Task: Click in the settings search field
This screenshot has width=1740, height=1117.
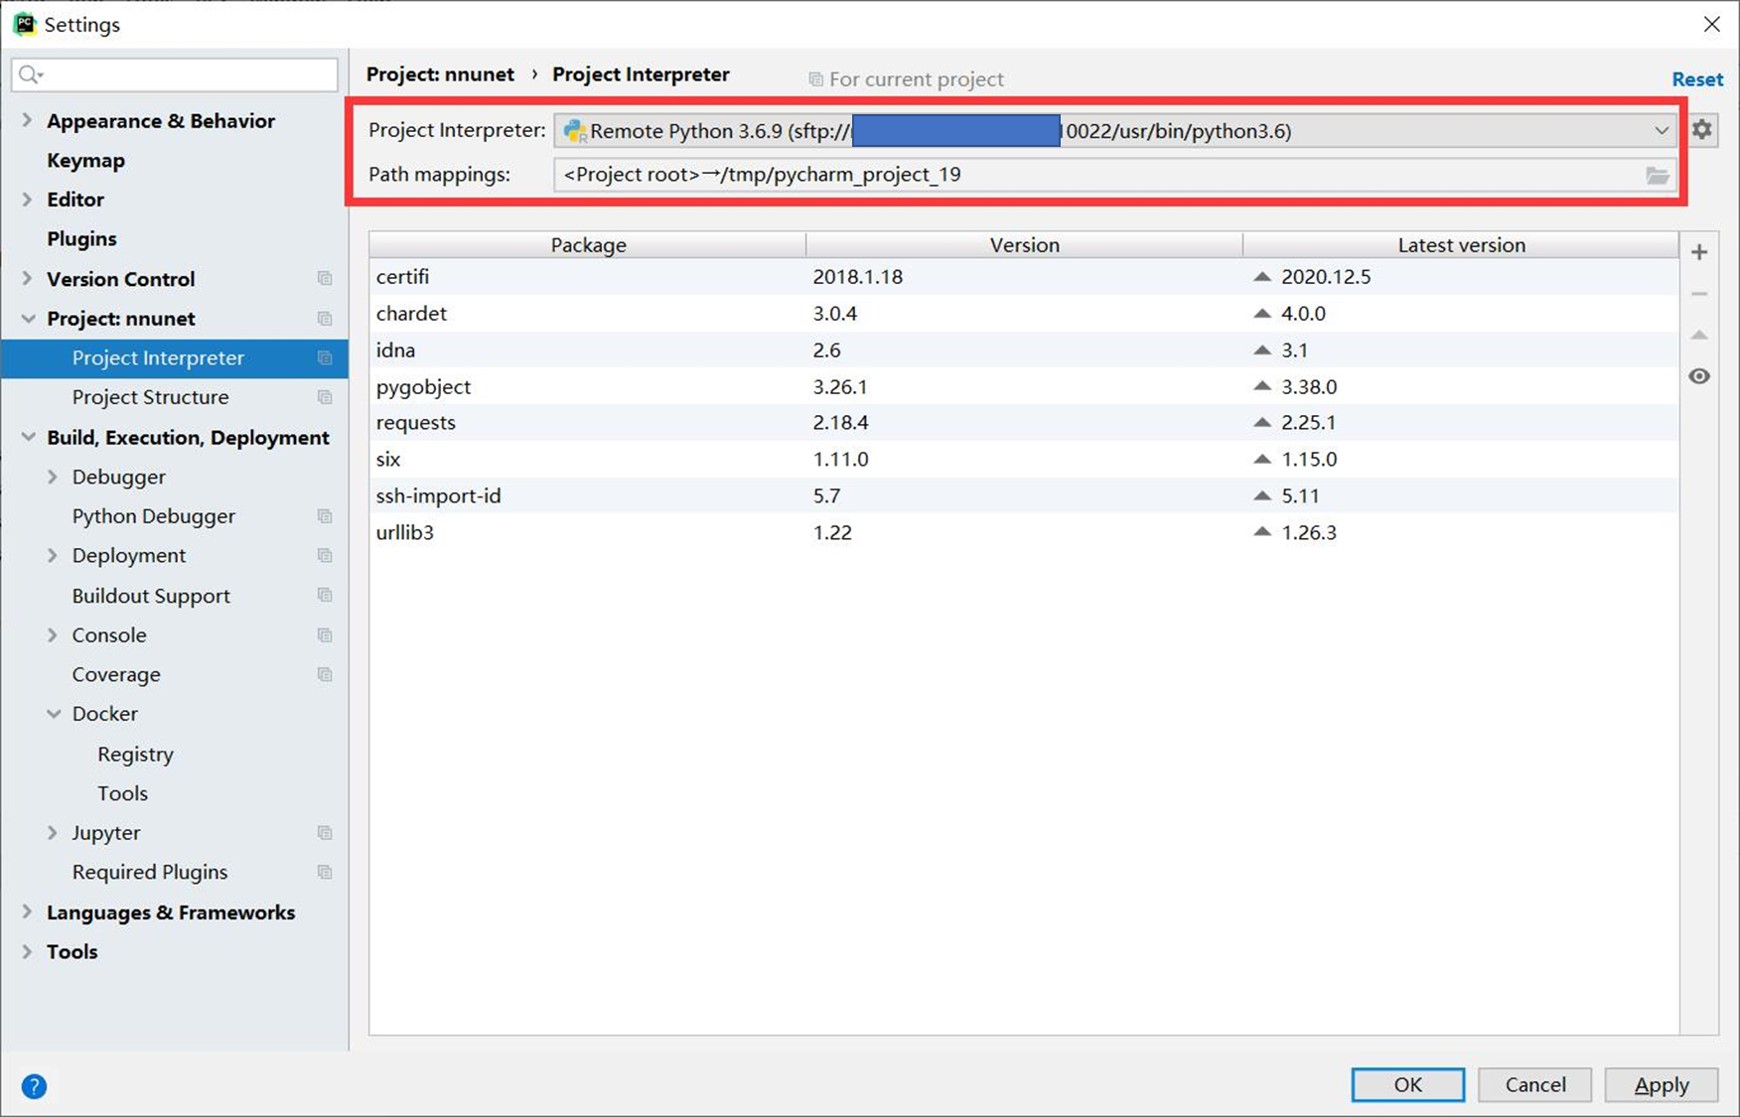Action: (x=175, y=75)
